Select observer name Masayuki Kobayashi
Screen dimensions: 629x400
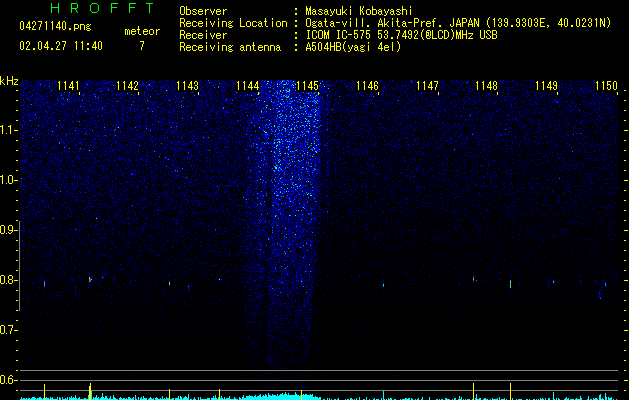[x=359, y=11]
